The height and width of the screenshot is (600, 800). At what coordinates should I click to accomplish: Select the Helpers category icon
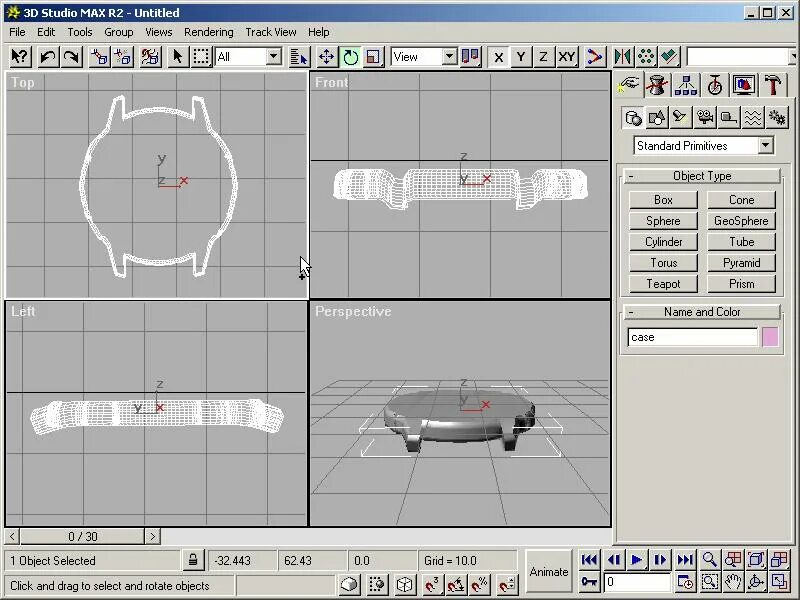729,118
